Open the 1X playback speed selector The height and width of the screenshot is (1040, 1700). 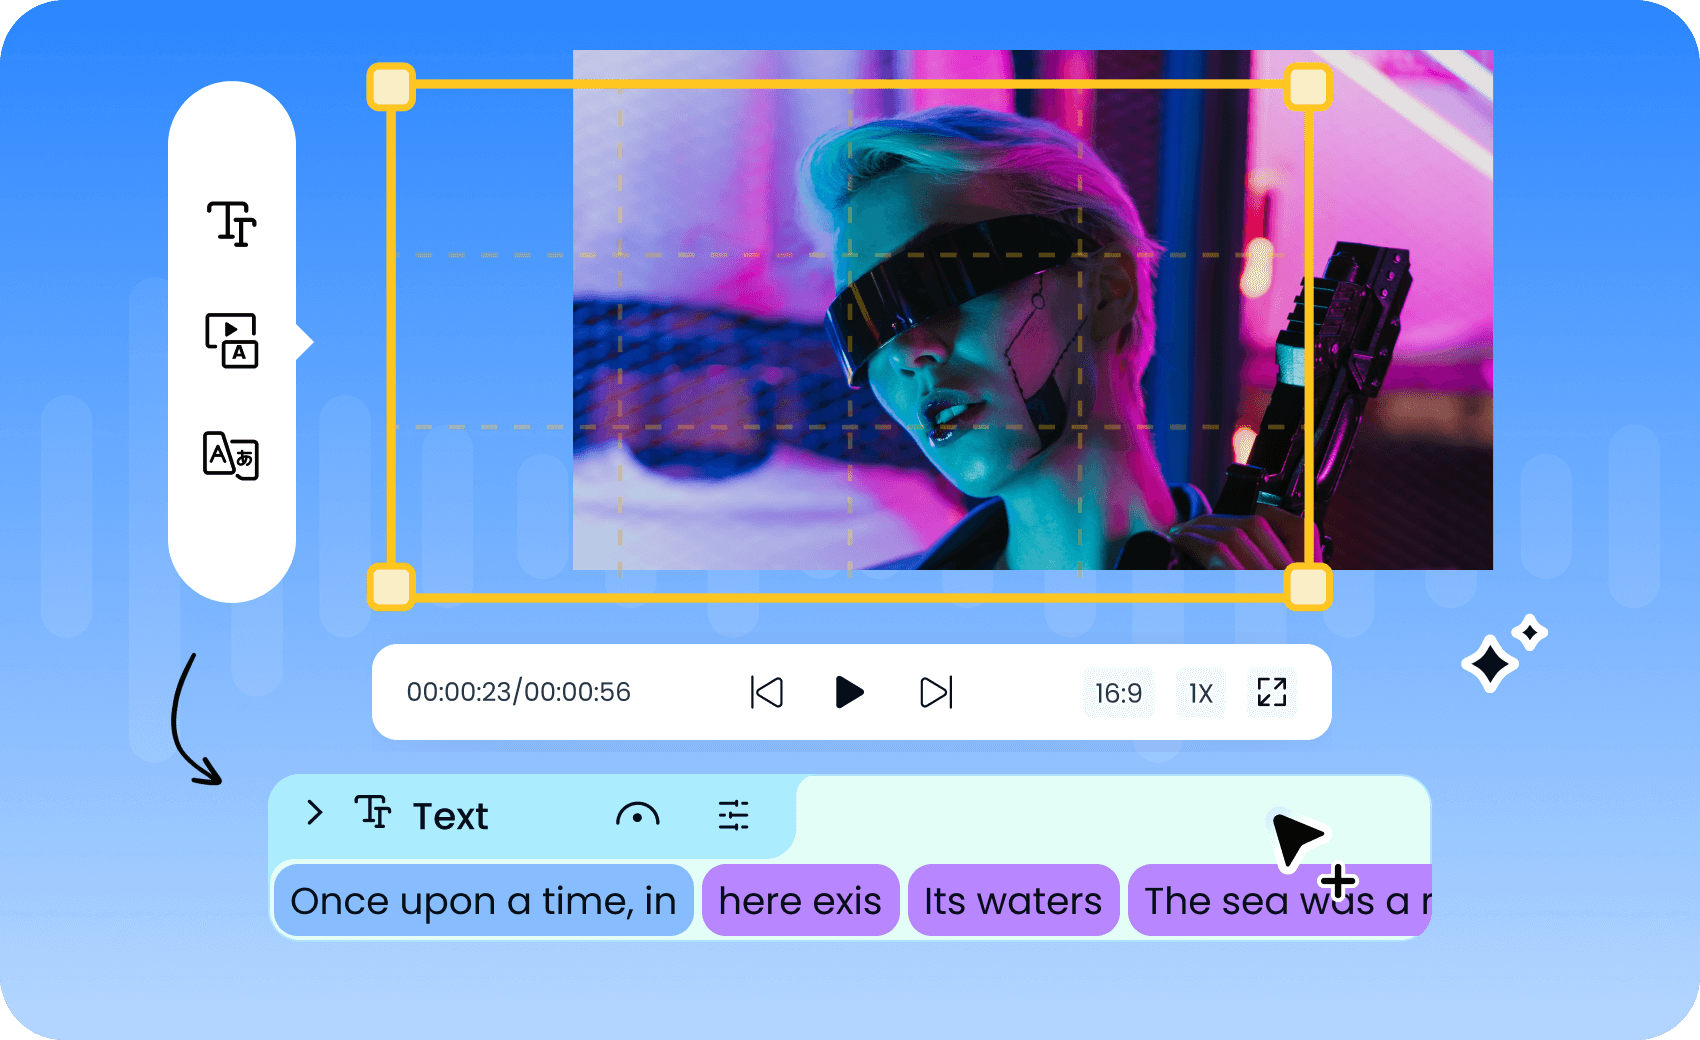coord(1200,692)
